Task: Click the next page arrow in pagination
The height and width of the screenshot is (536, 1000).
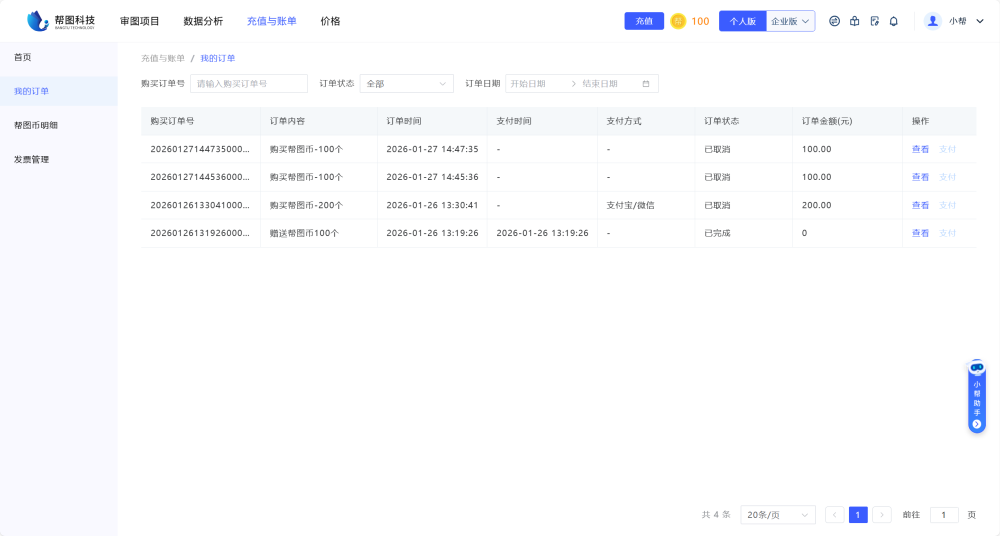Action: pos(882,515)
